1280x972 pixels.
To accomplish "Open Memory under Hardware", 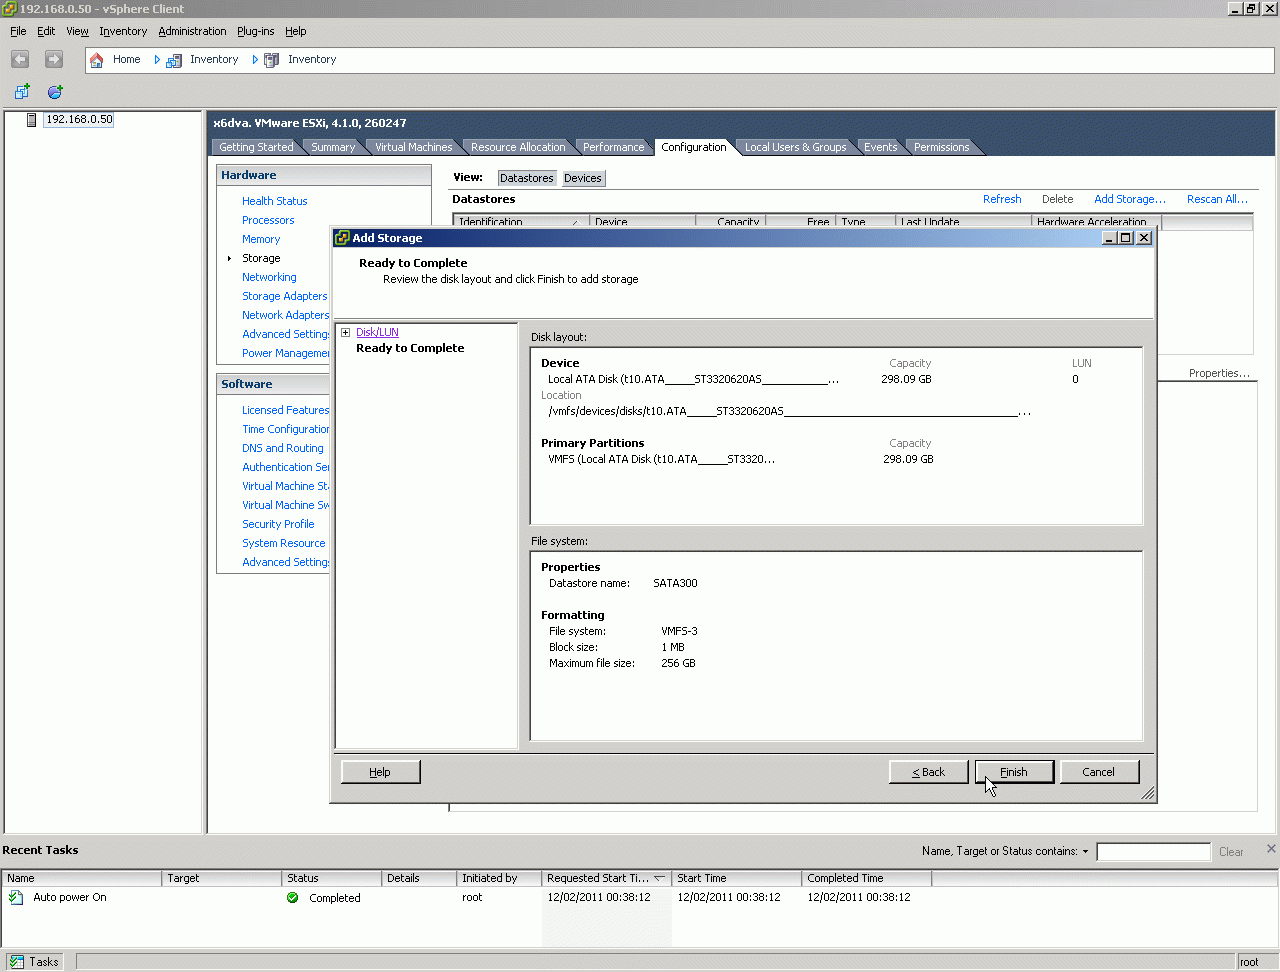I will [x=261, y=239].
